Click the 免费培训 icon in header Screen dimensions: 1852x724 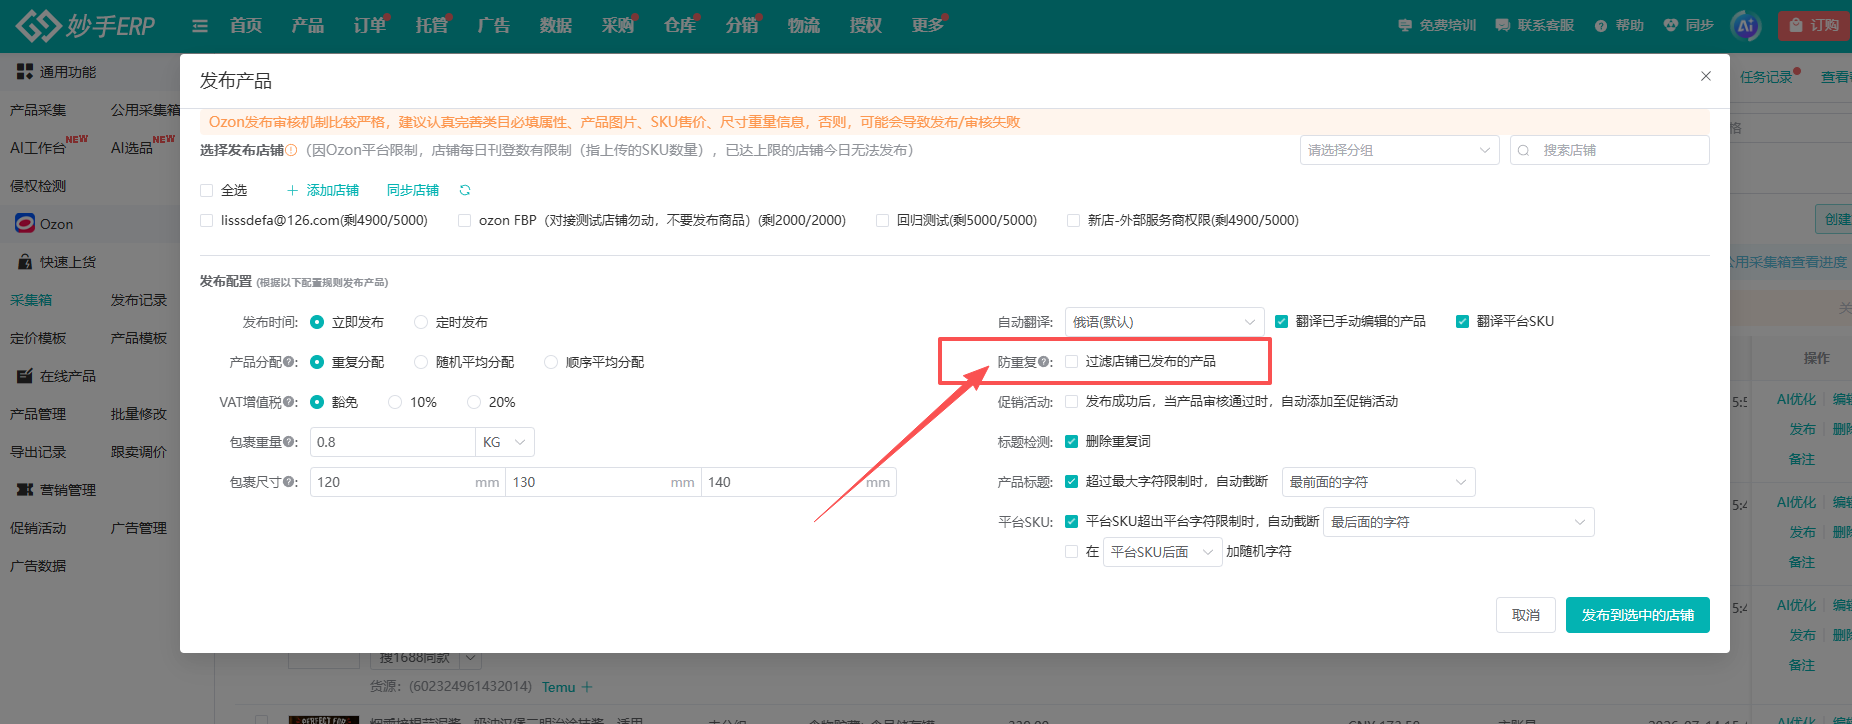pyautogui.click(x=1405, y=26)
